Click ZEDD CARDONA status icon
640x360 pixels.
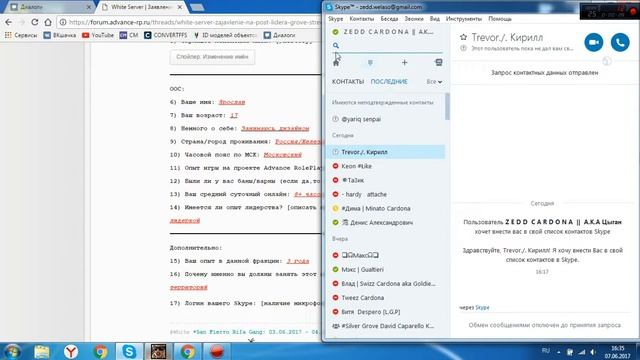coord(336,32)
